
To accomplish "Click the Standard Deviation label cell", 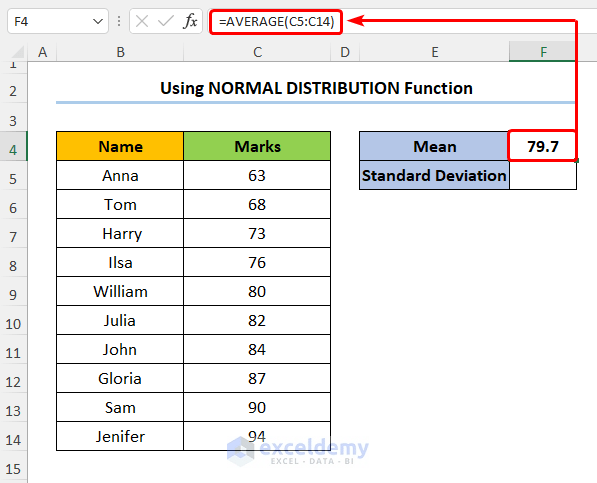I will coord(434,175).
